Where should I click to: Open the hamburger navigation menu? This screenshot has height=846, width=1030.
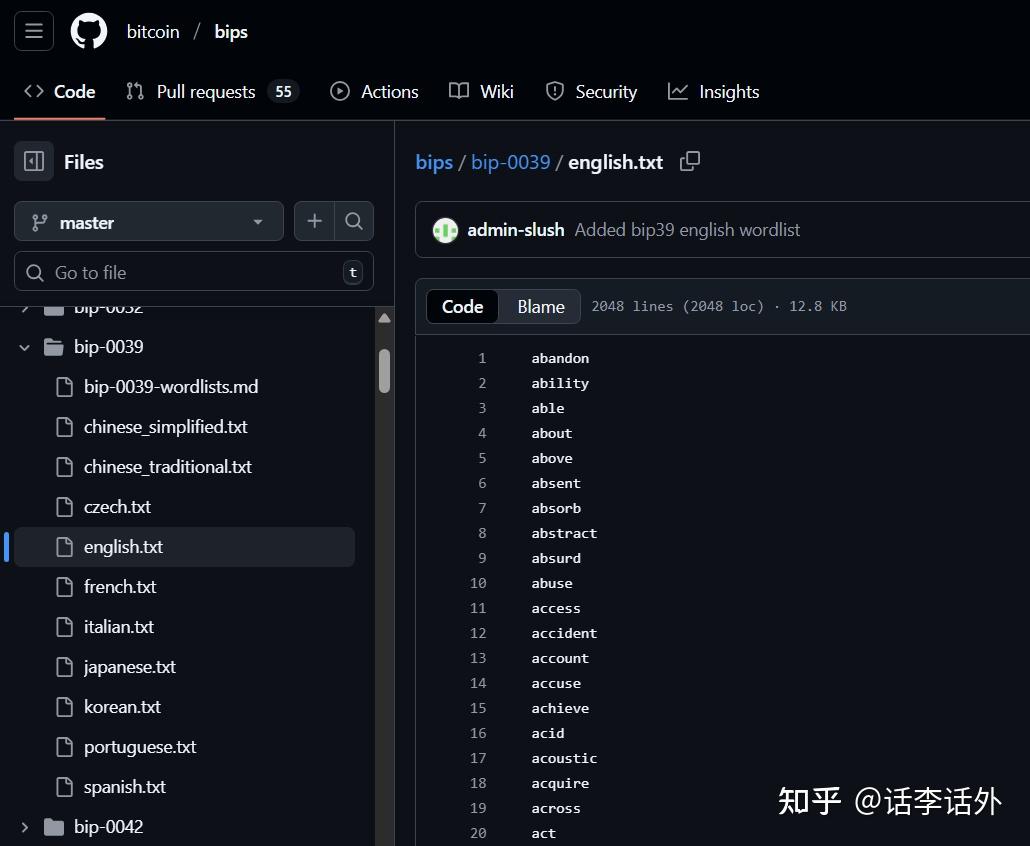[34, 31]
